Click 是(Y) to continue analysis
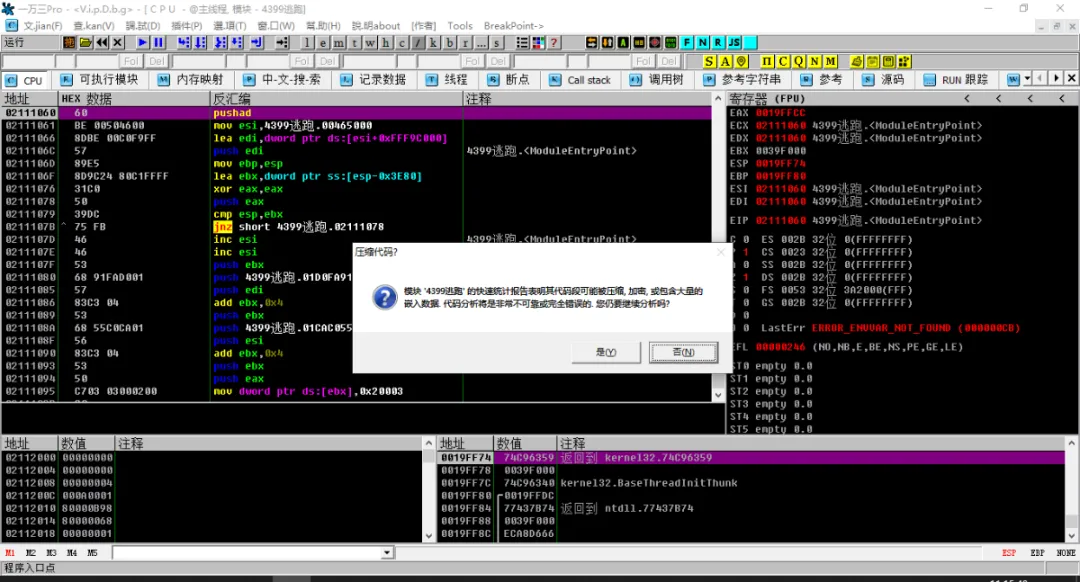 (x=606, y=352)
